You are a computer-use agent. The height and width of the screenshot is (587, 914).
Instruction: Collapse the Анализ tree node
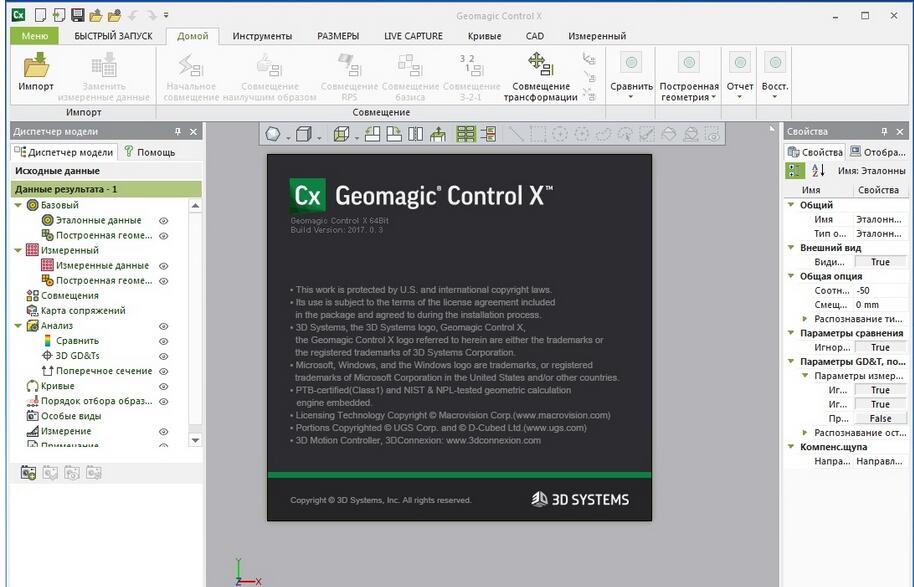[x=18, y=326]
